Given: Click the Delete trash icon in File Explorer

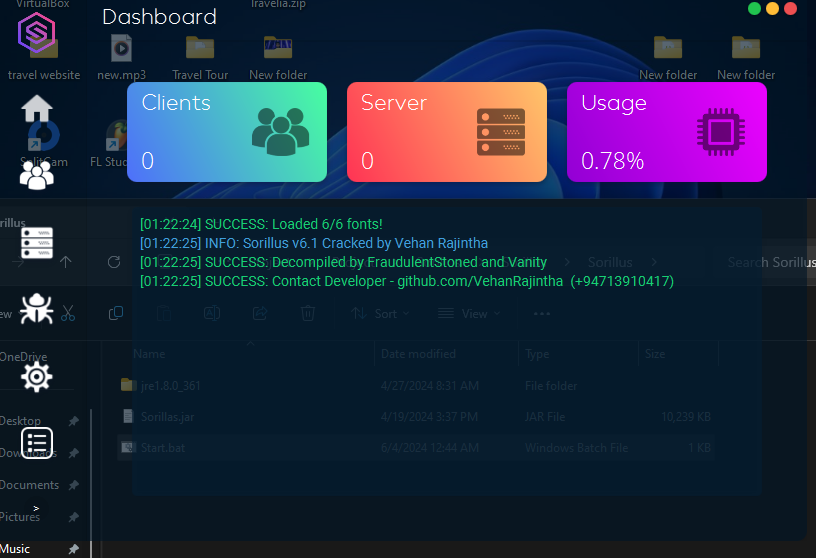Looking at the screenshot, I should point(308,313).
